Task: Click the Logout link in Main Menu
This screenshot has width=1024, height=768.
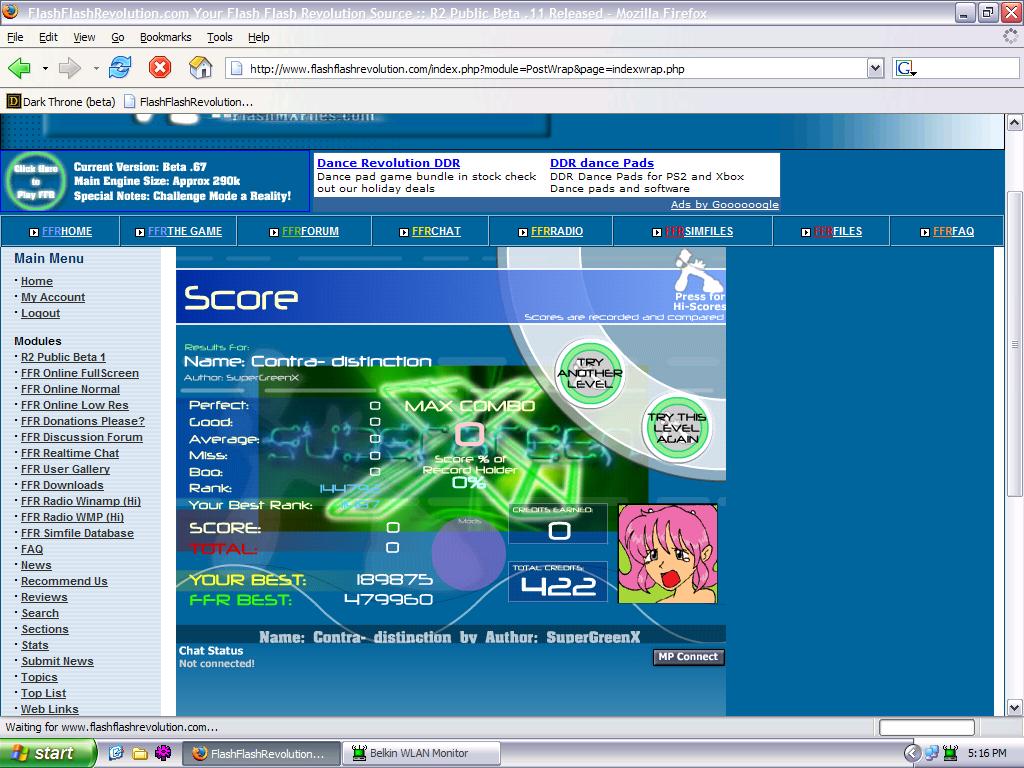Action: [x=40, y=313]
